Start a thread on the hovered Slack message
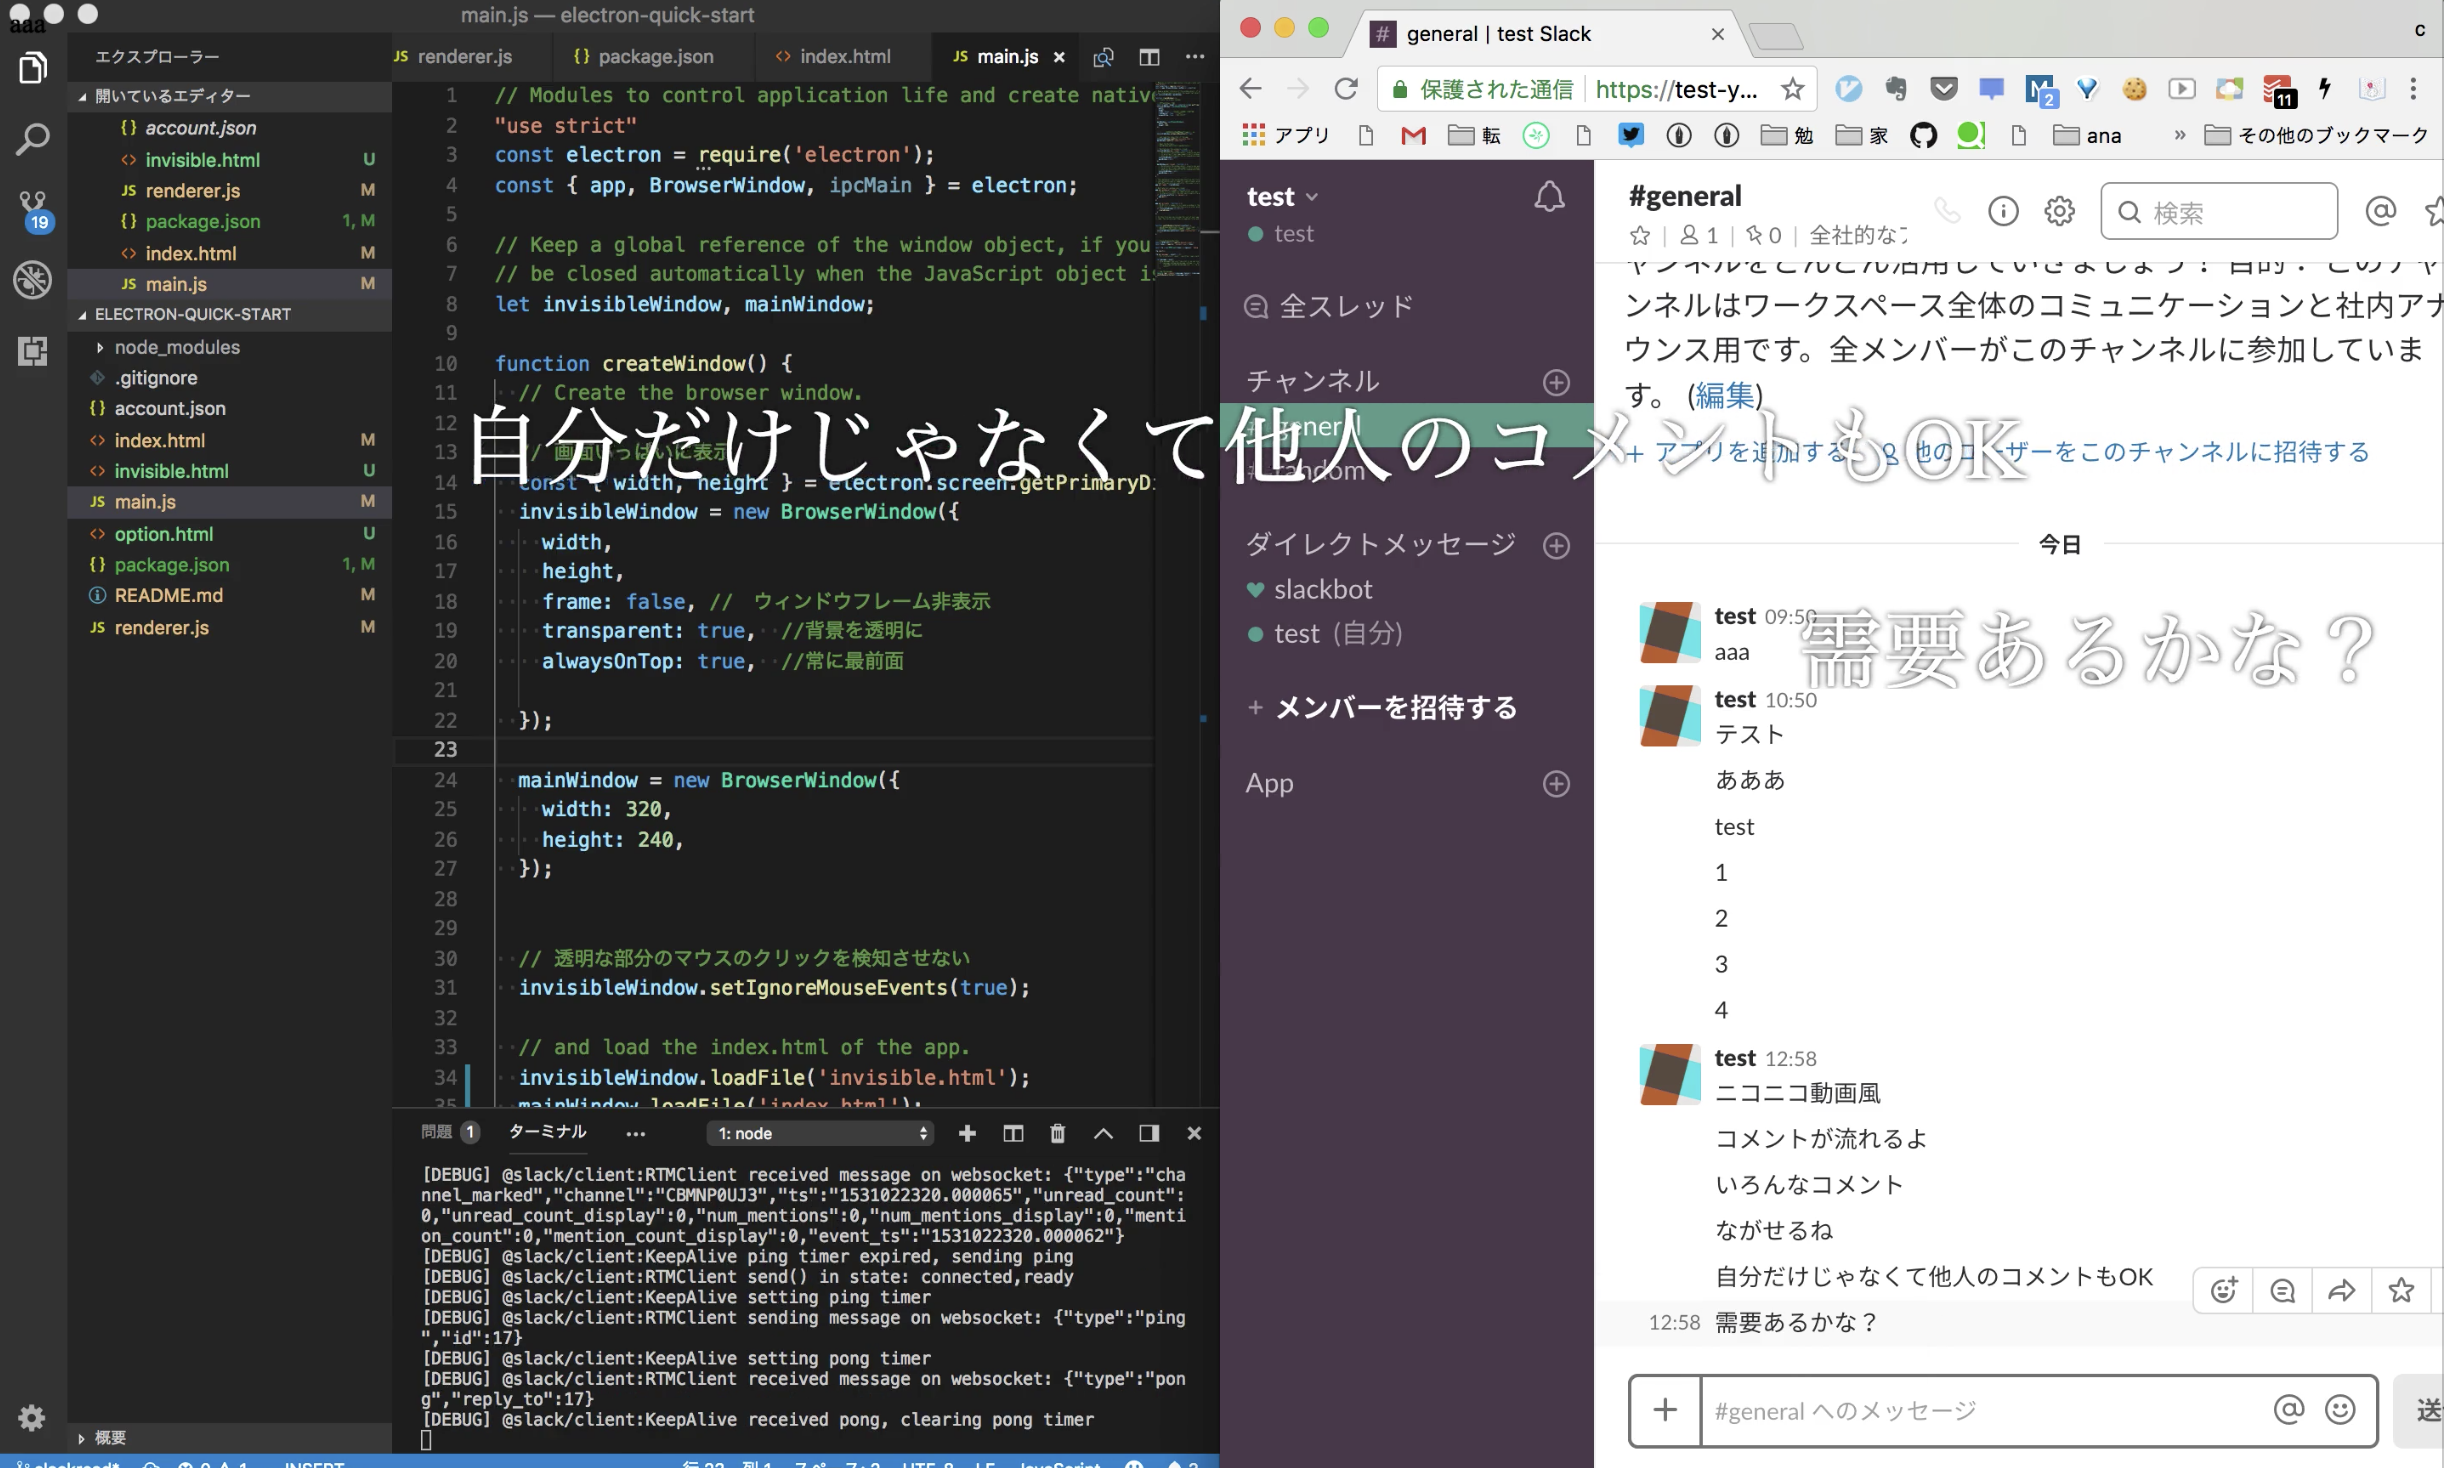The image size is (2444, 1468). 2282,1290
